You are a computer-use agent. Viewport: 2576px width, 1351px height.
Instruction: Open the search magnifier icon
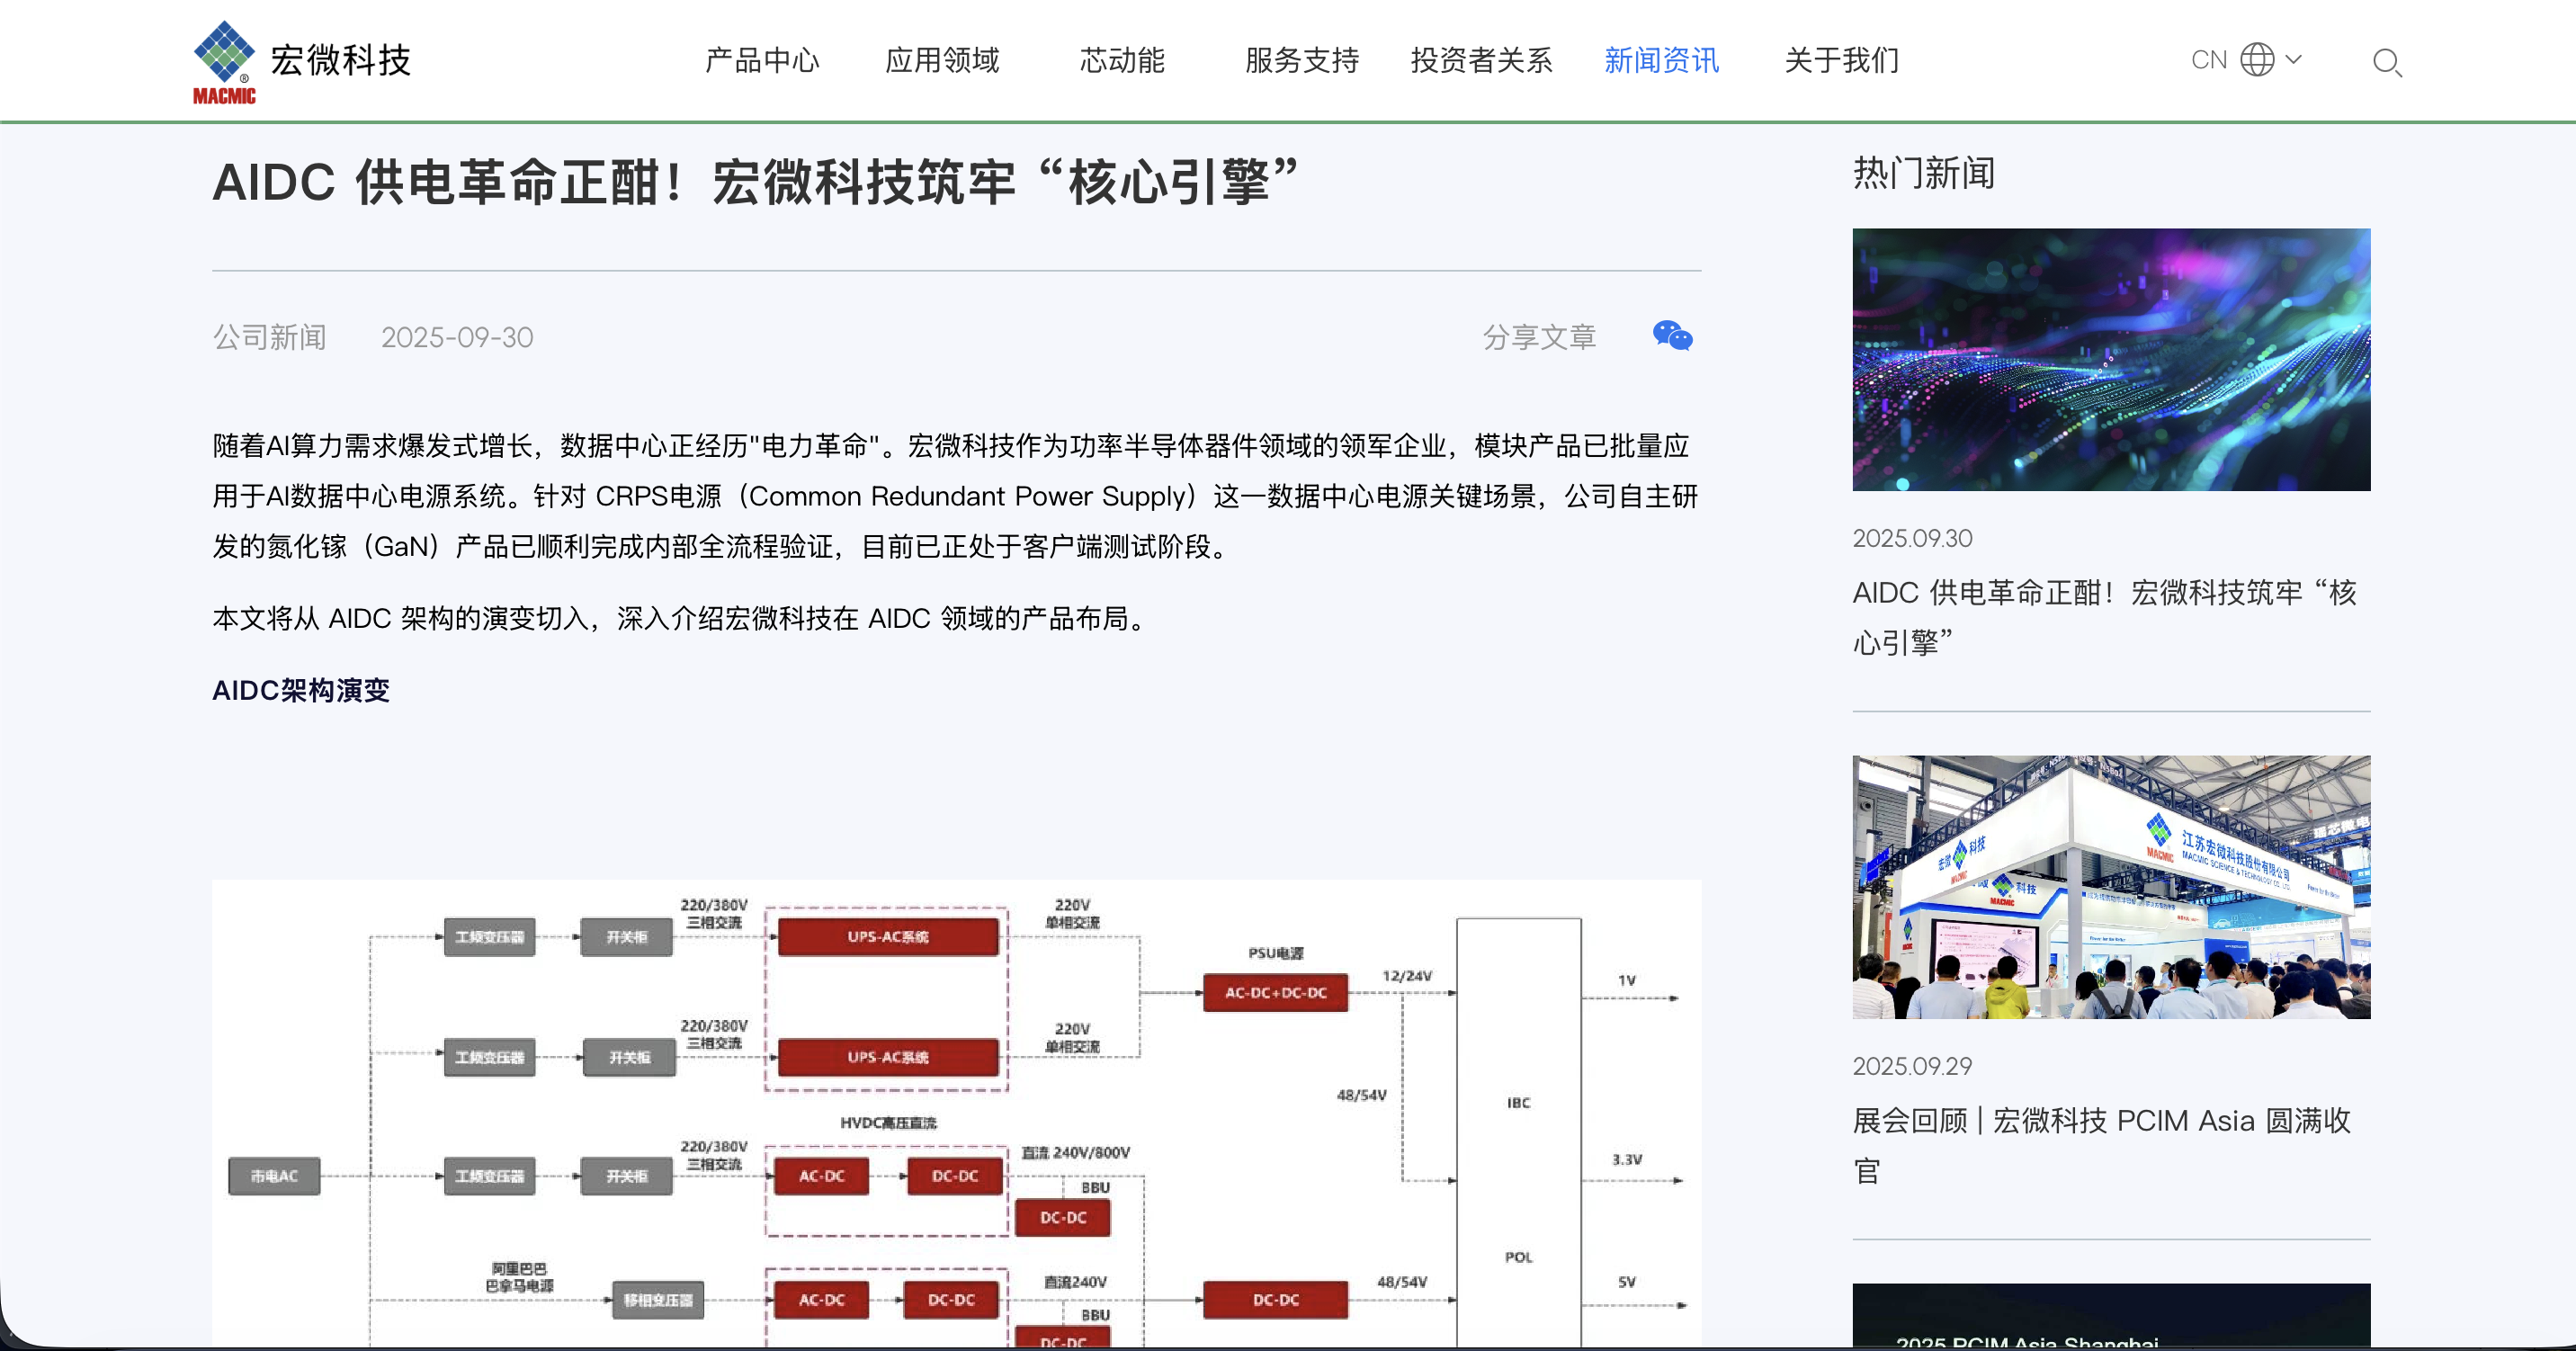(2386, 62)
